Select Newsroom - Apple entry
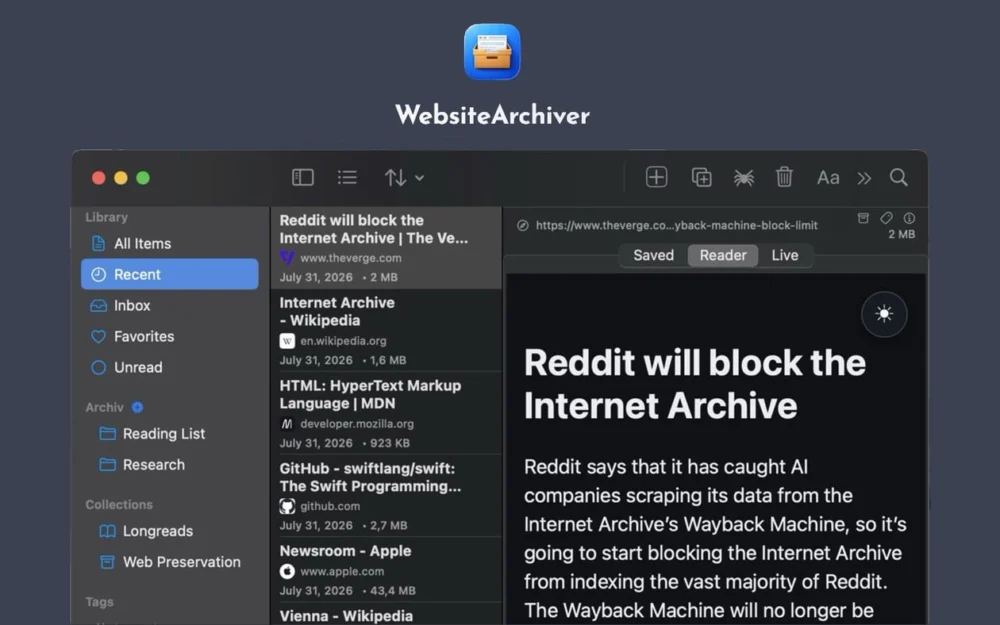 pos(386,570)
